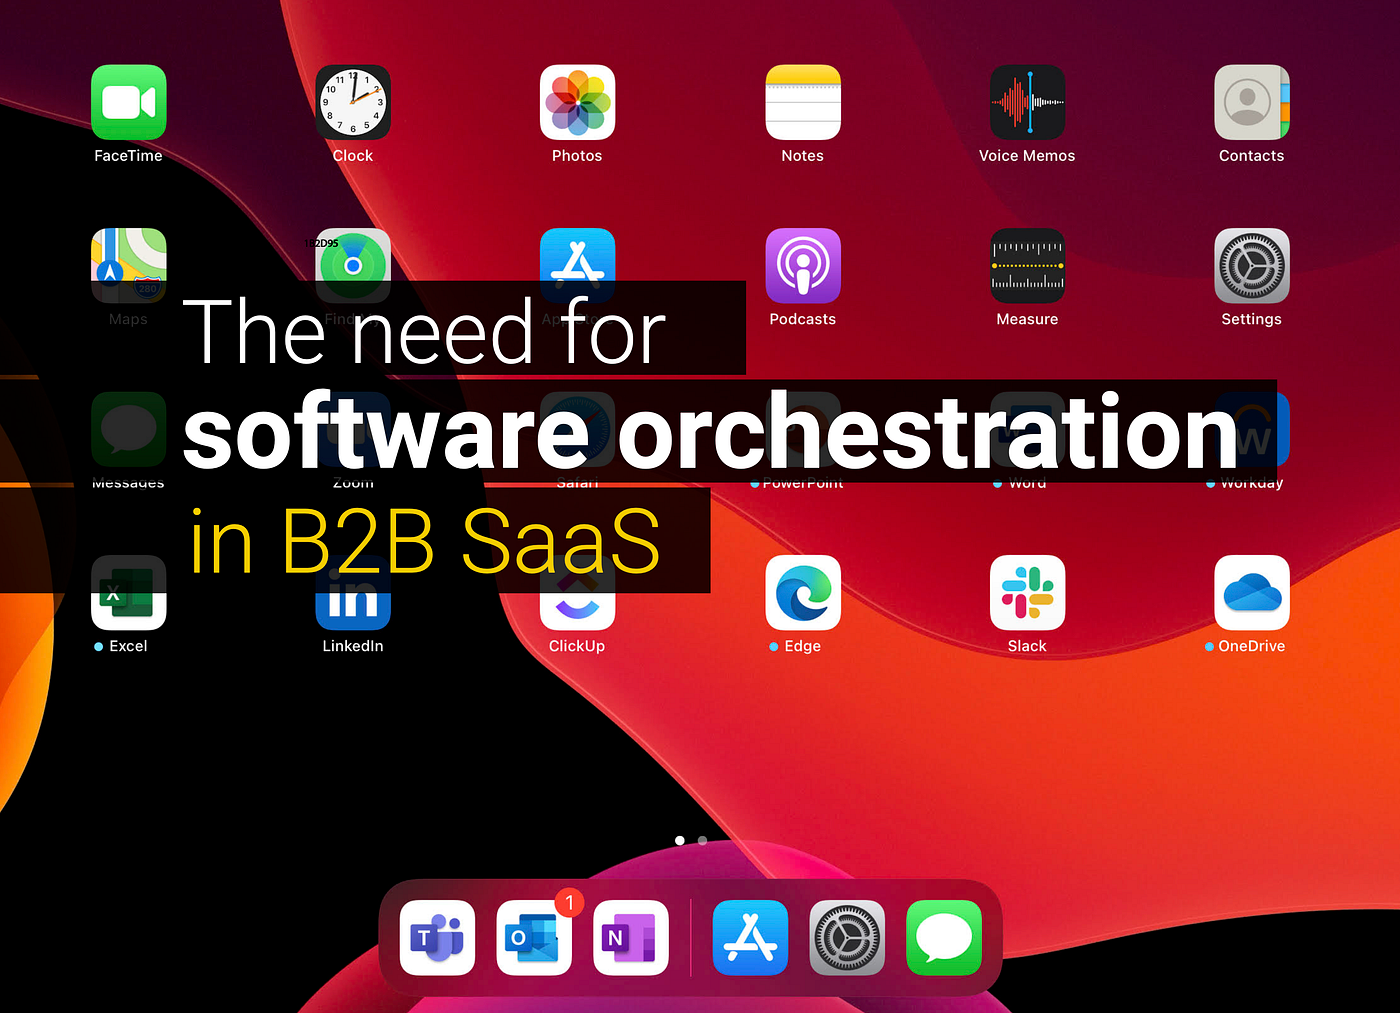Launch Voice Memos
The image size is (1400, 1013).
click(x=1027, y=102)
